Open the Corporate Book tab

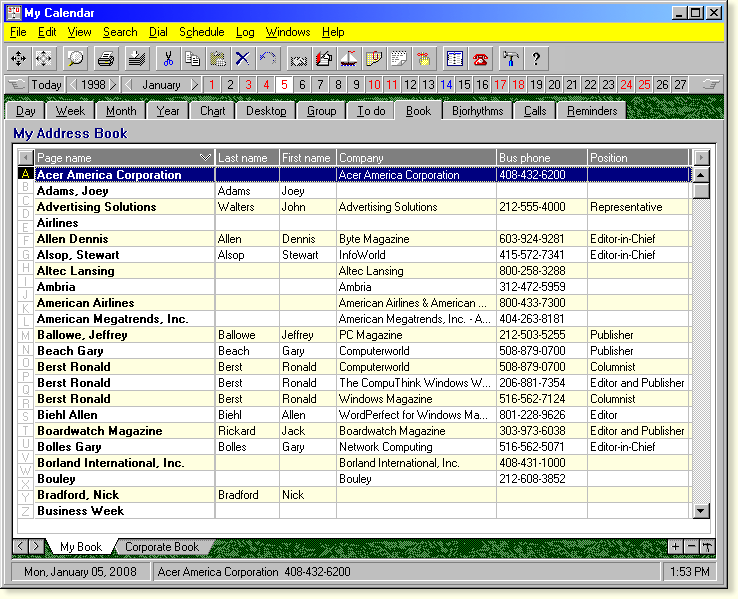click(162, 547)
